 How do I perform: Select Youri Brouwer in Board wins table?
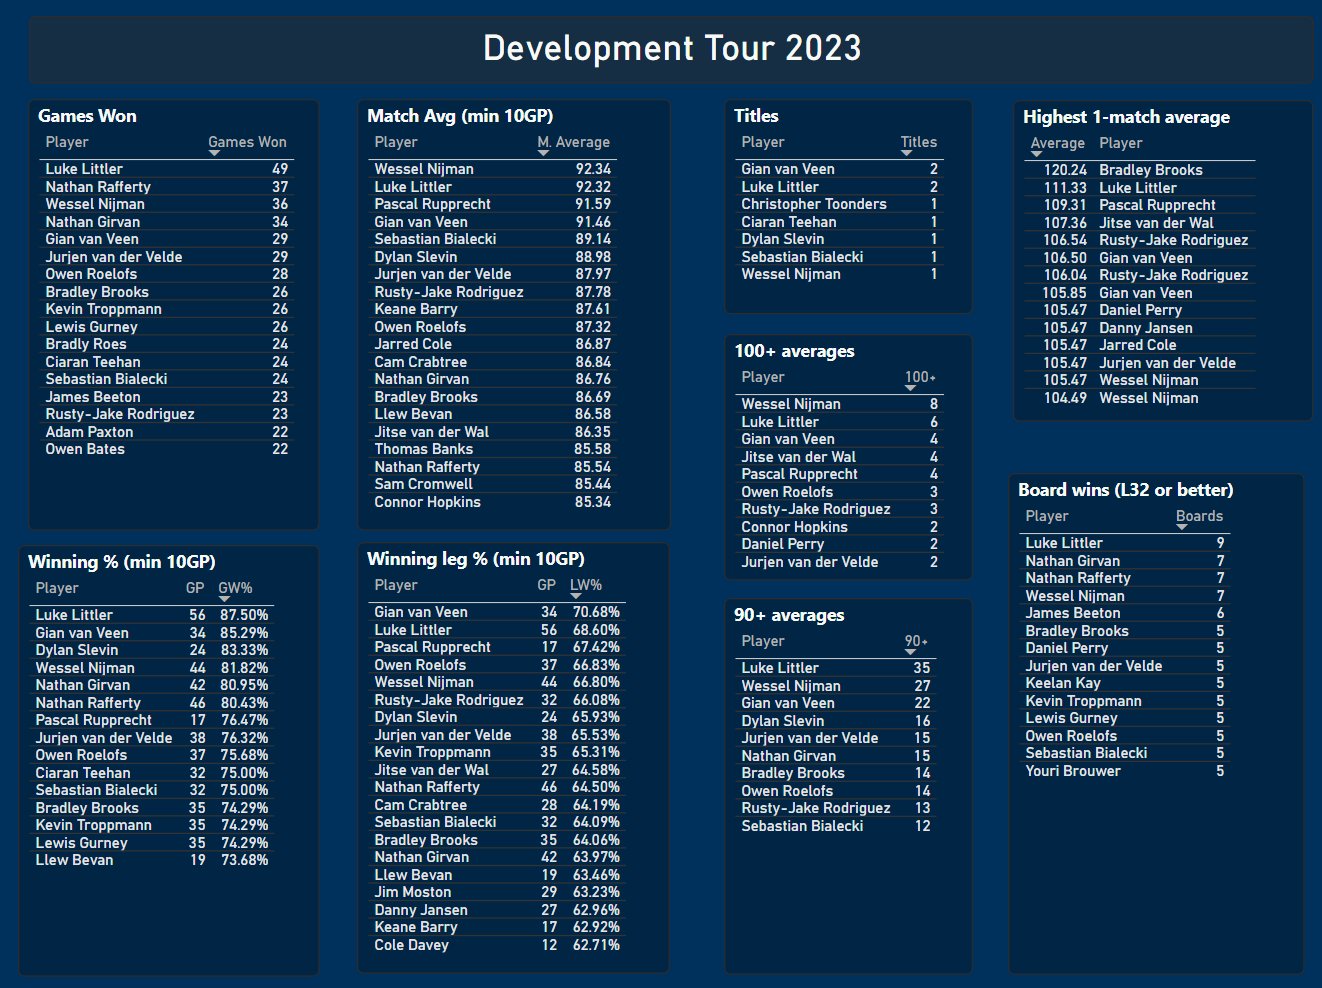point(1073,771)
